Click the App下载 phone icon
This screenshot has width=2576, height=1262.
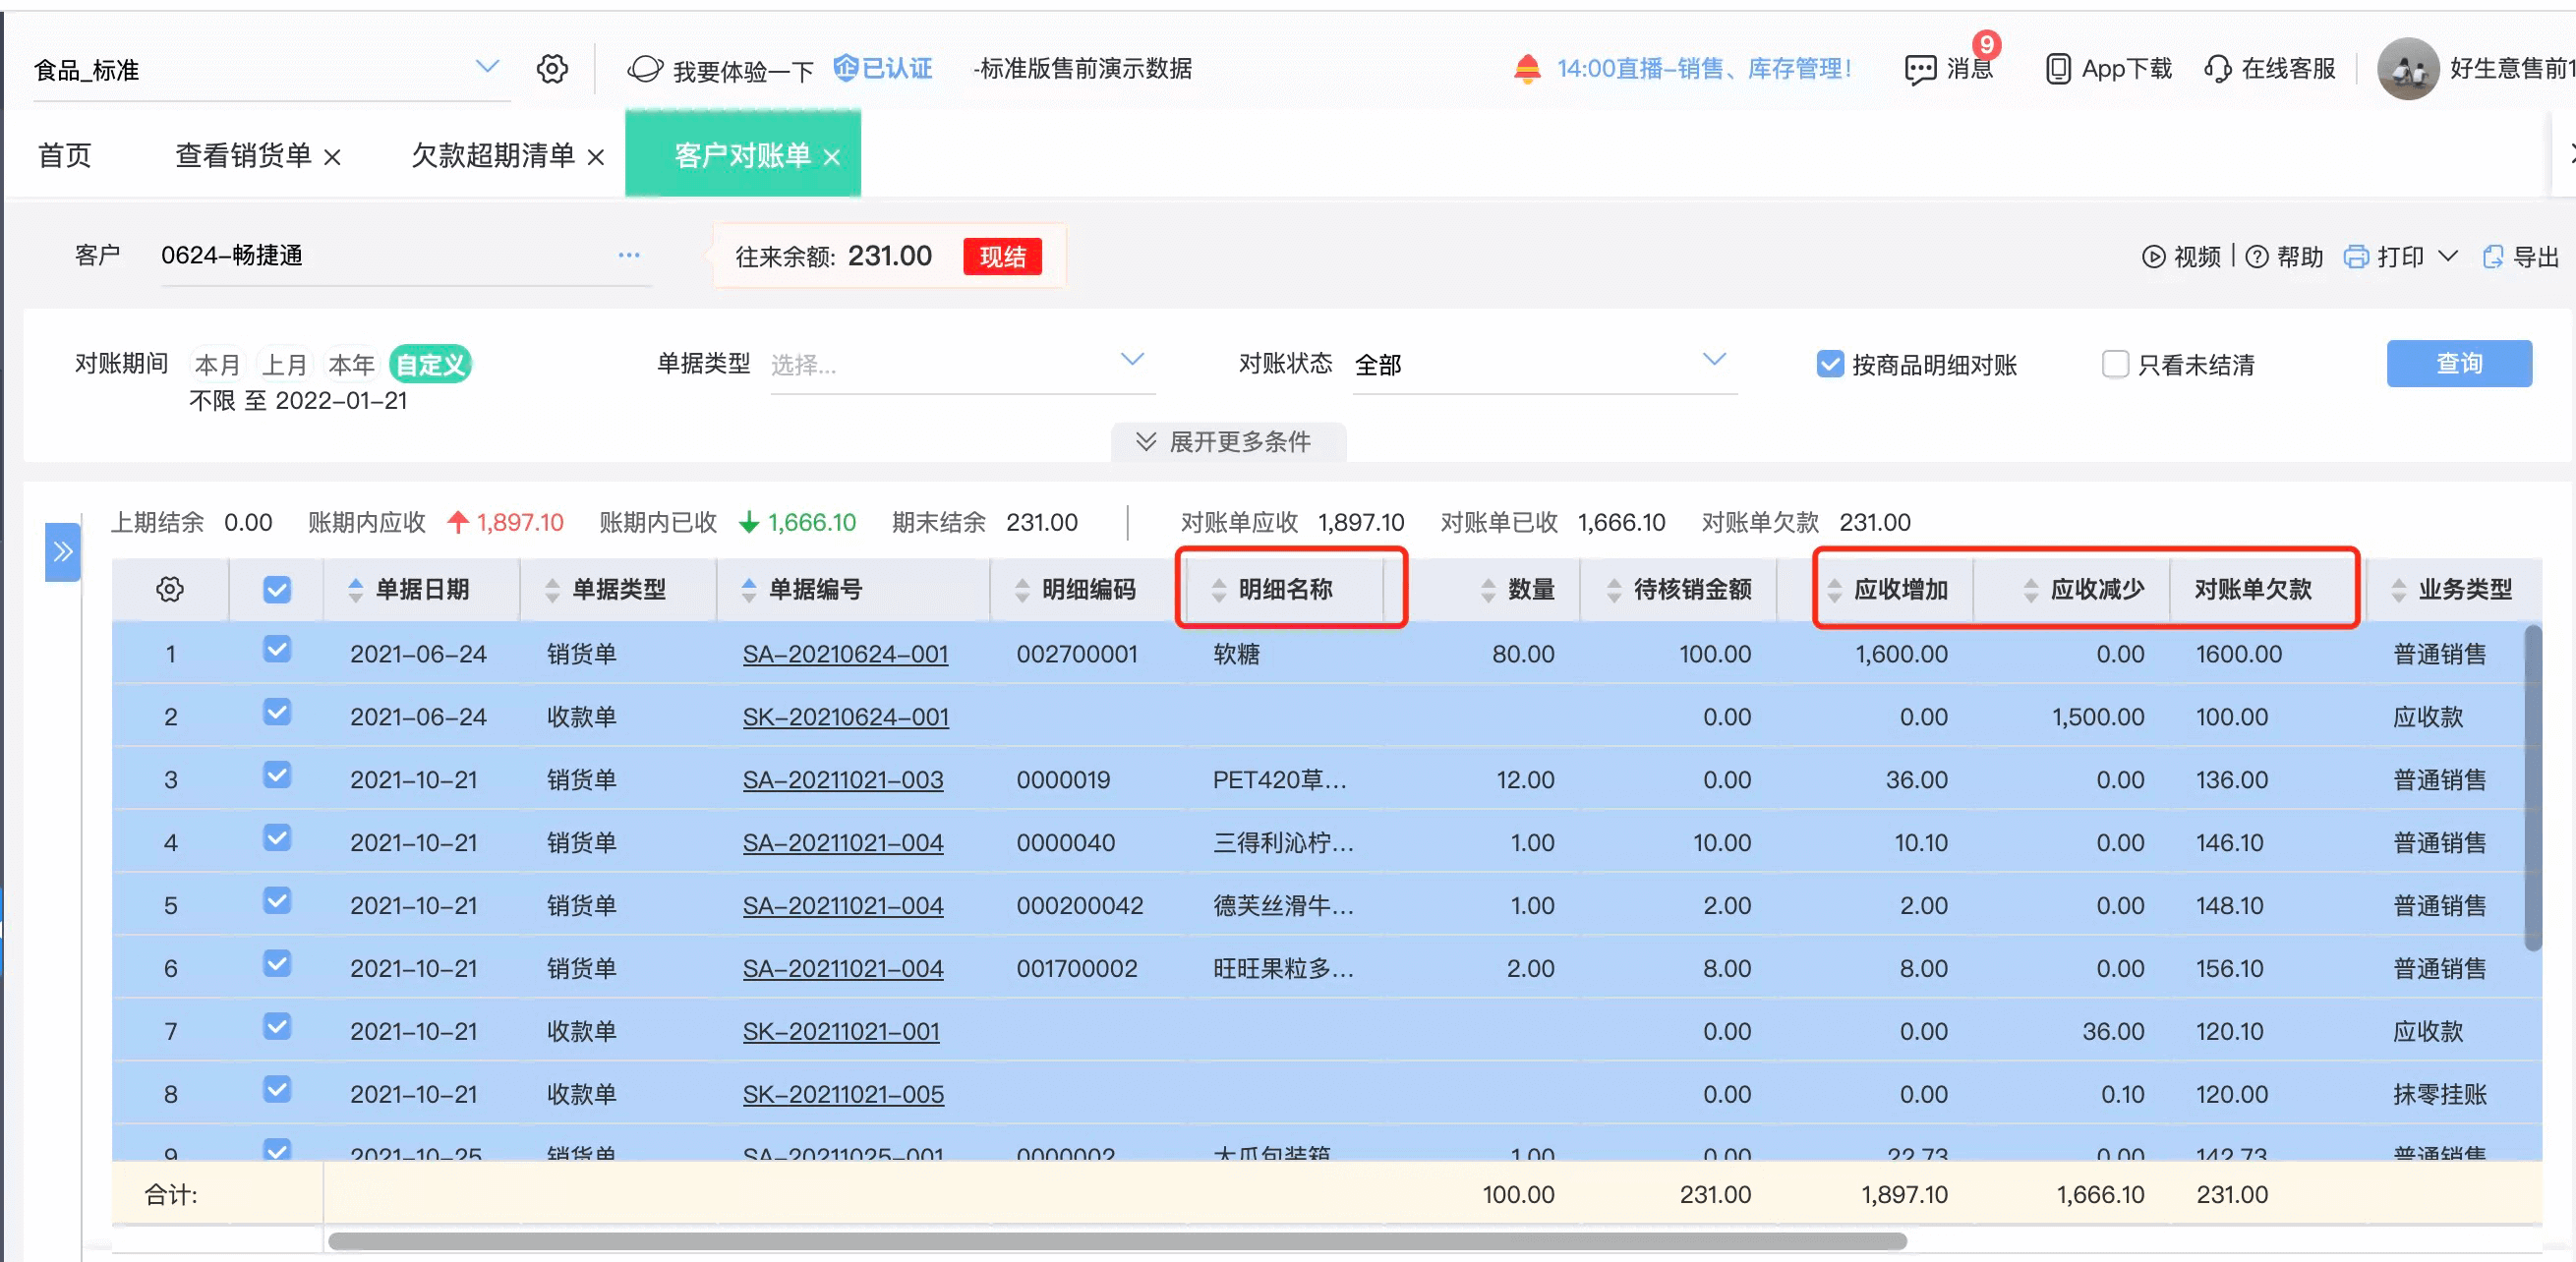[x=2057, y=69]
